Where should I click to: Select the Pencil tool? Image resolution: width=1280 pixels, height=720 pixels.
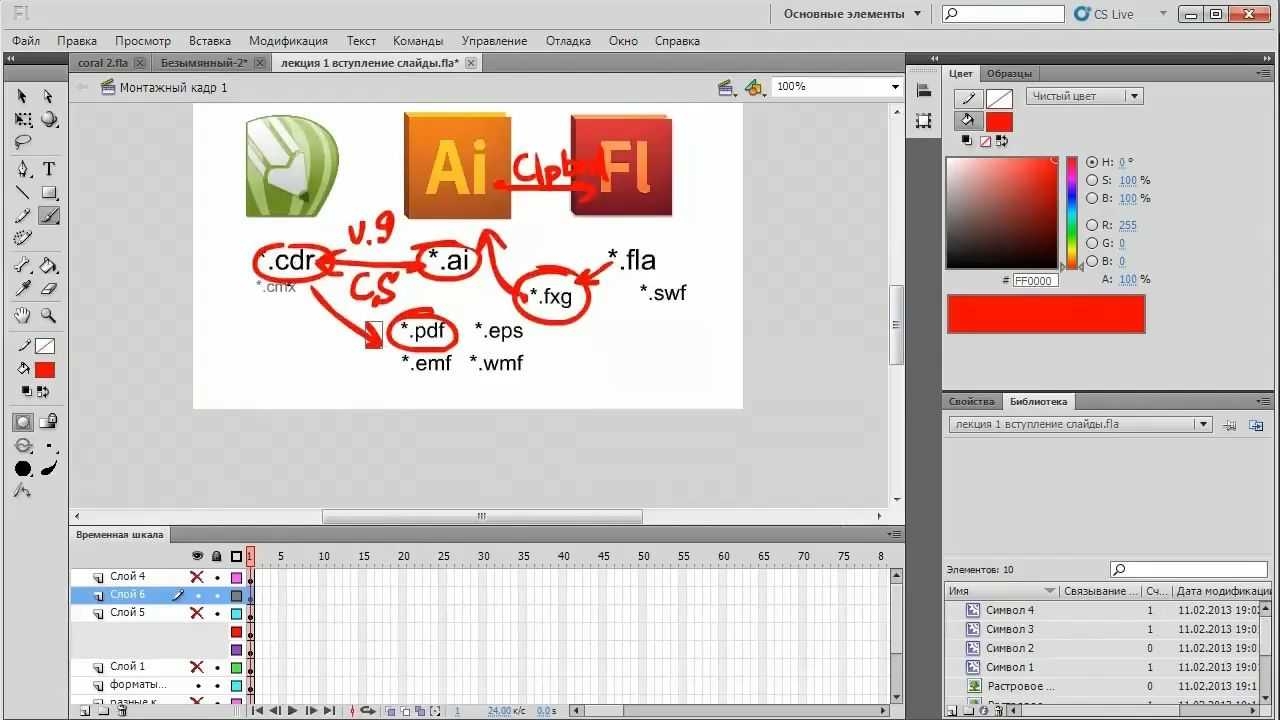[22, 215]
